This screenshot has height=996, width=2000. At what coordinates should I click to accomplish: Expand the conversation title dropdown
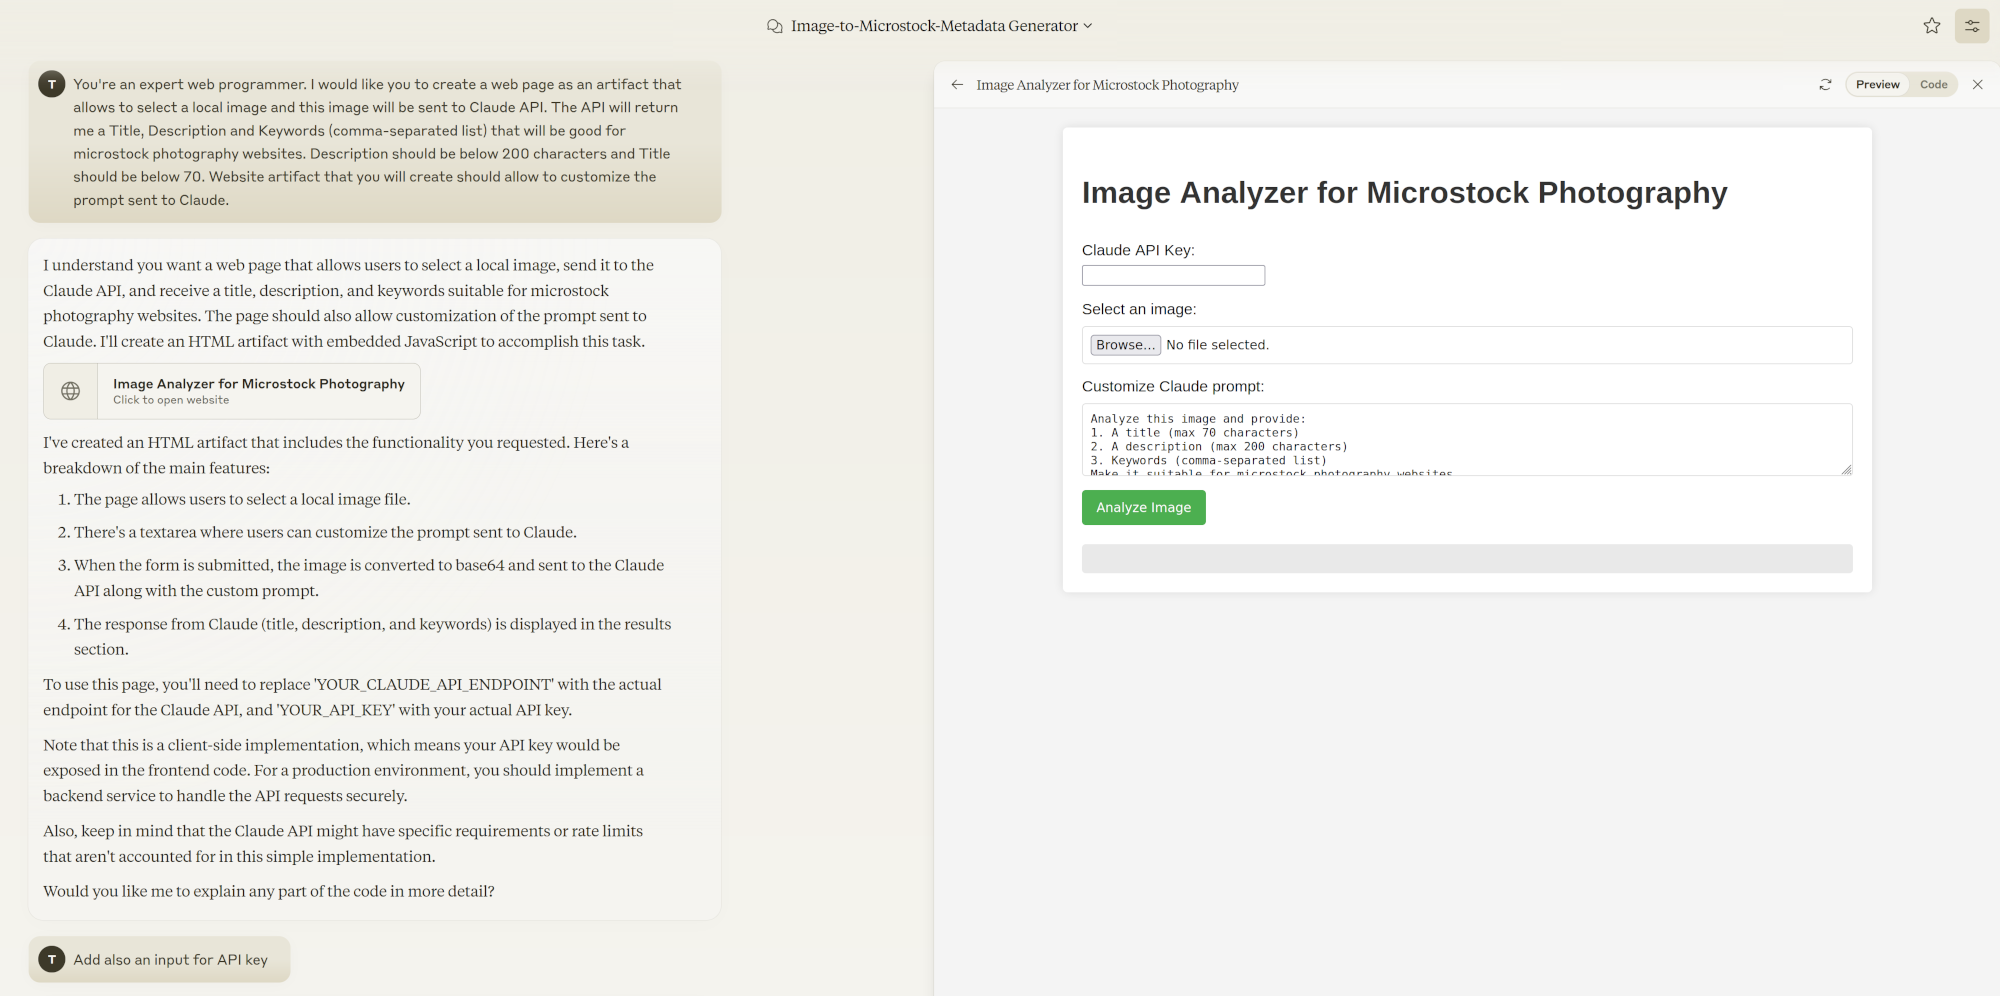(1088, 26)
